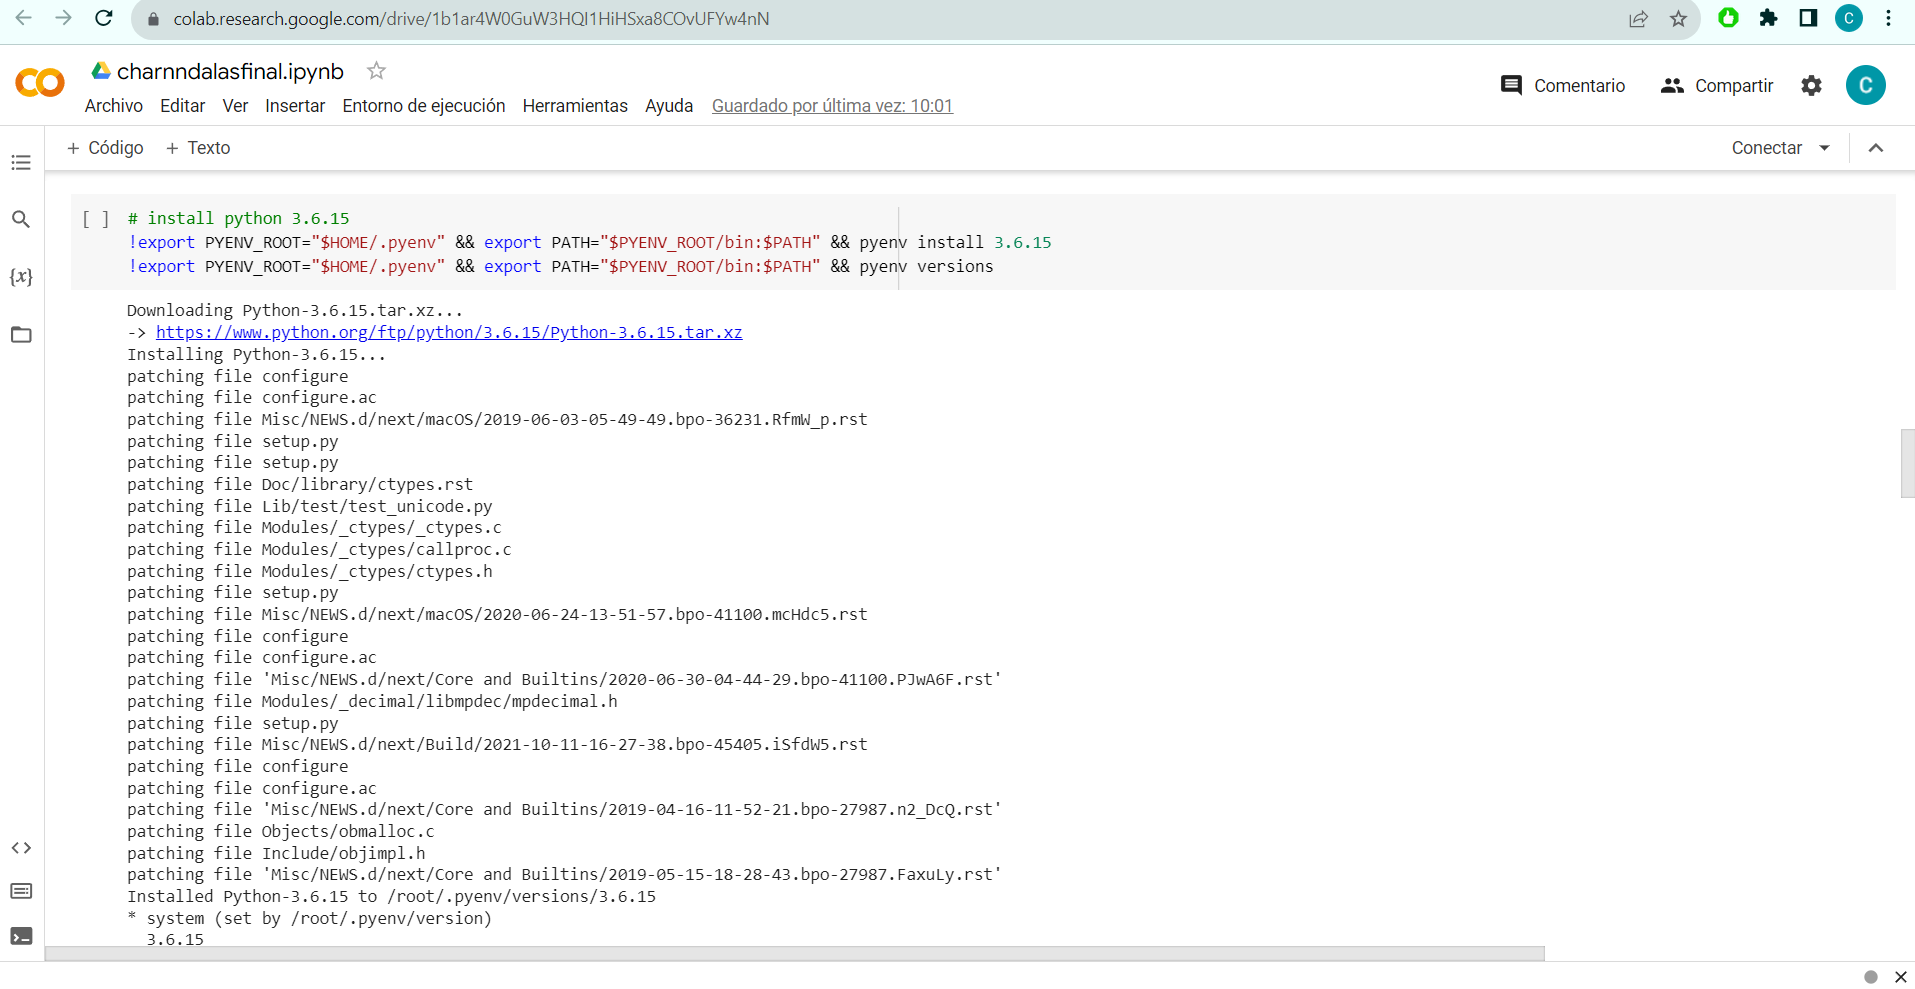
Task: Open the Herramientas menu
Action: coord(575,106)
